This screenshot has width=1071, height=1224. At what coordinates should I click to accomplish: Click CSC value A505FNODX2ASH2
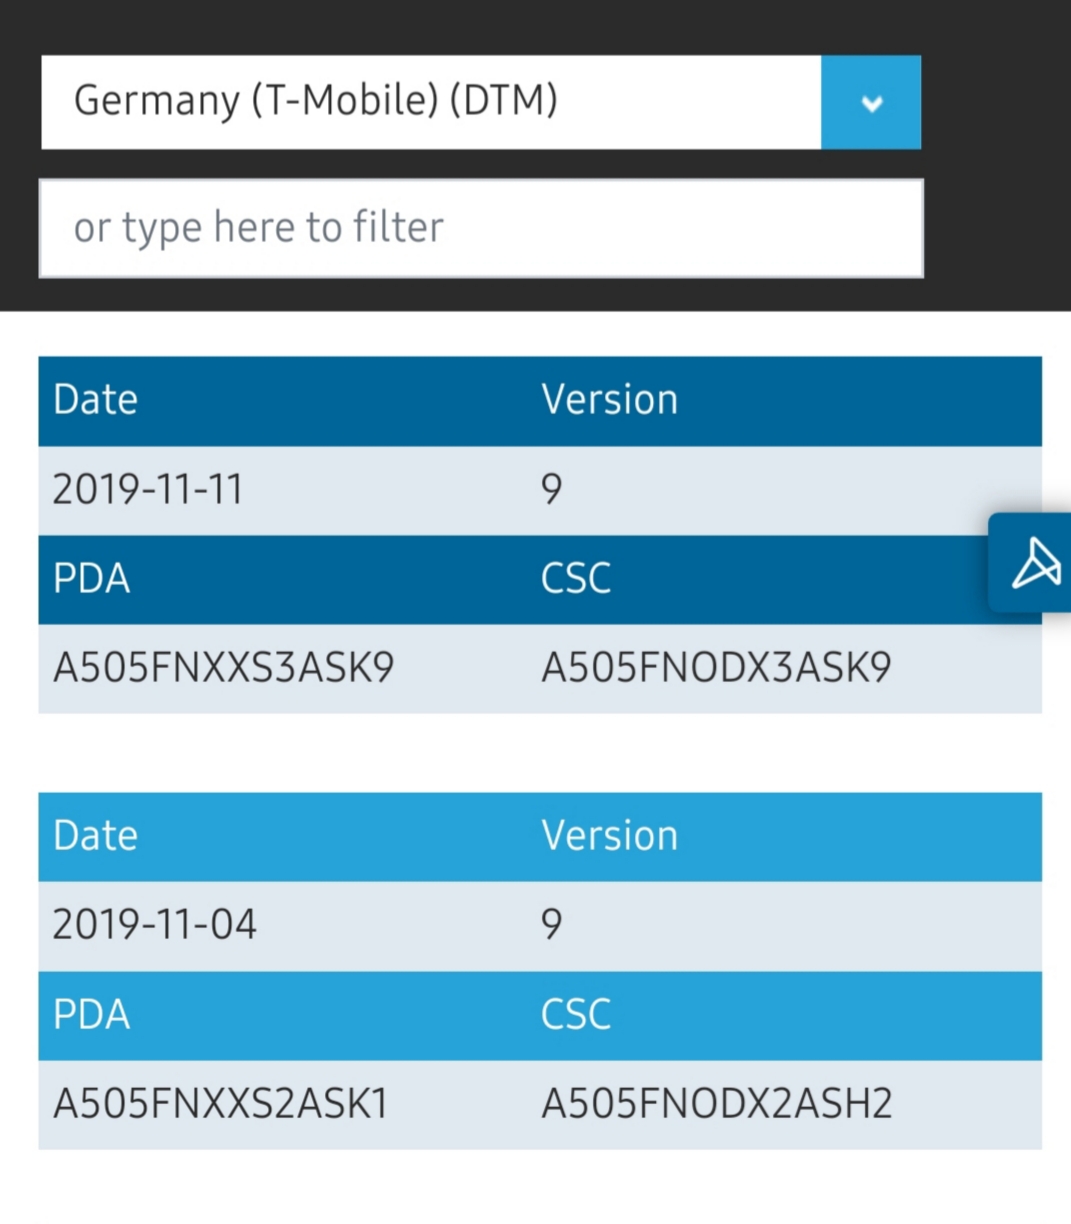(716, 1104)
